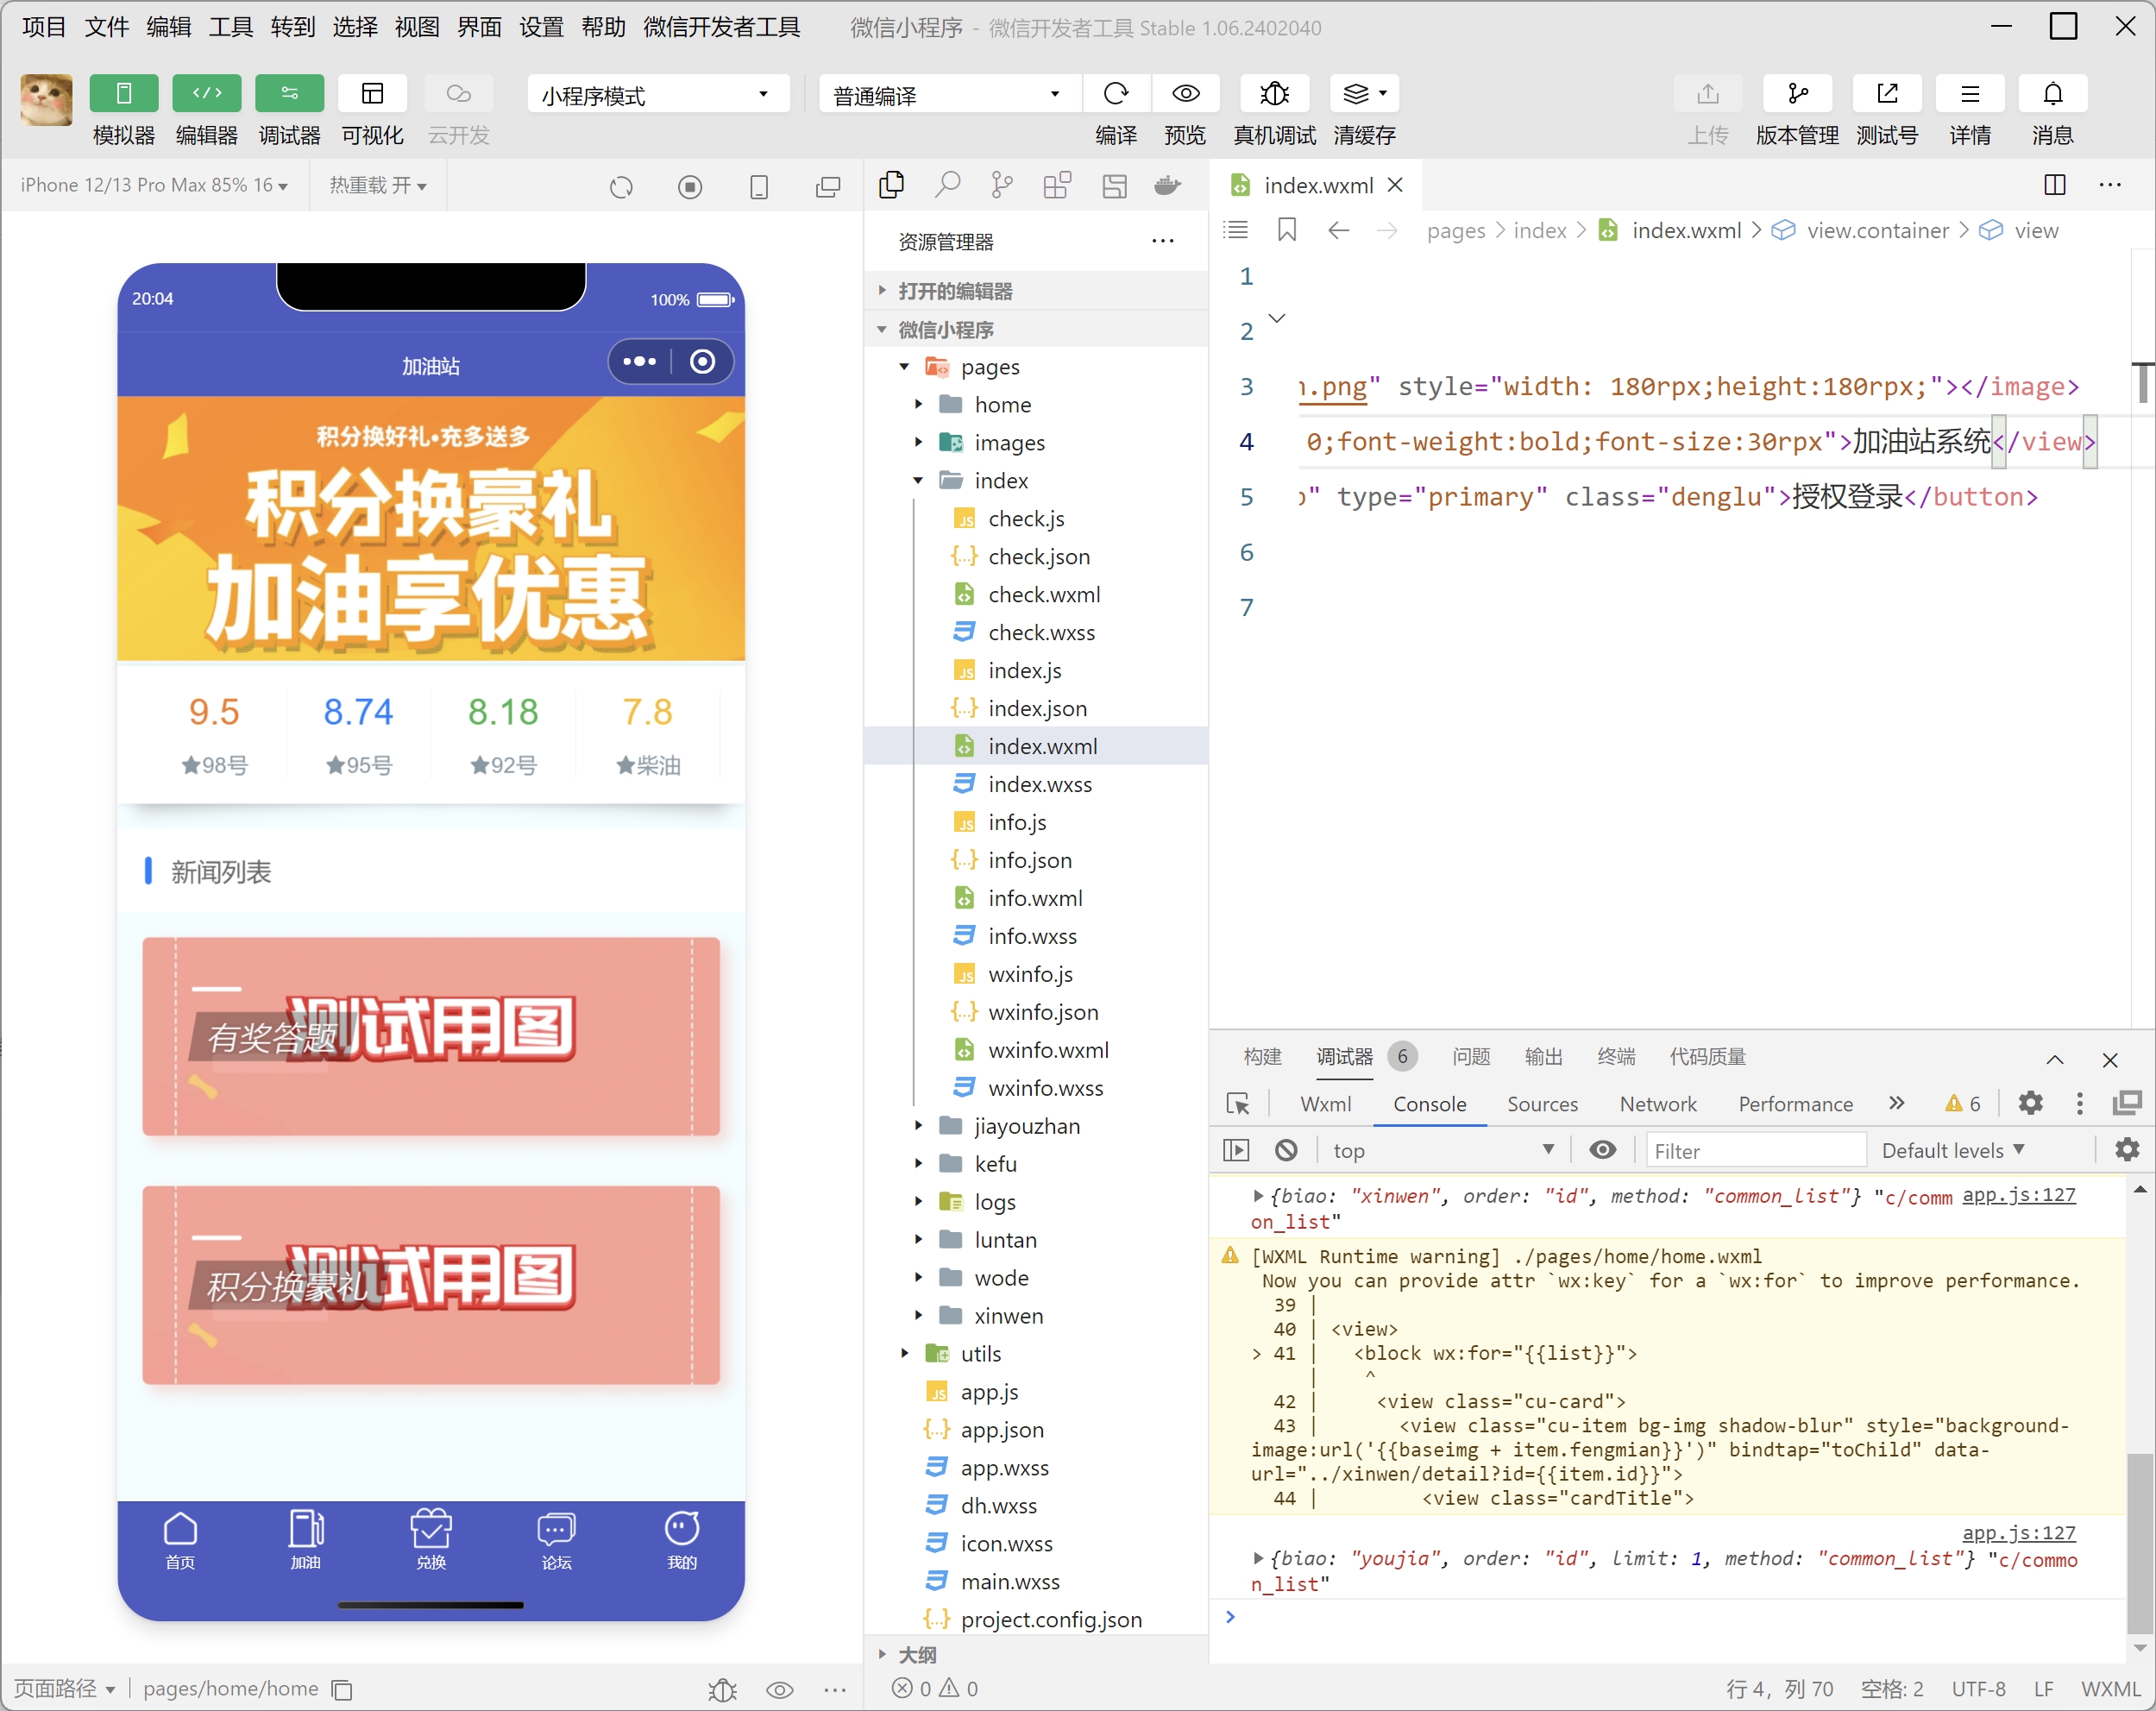Image resolution: width=2156 pixels, height=1711 pixels.
Task: Tap the 兑换 tab in simulator
Action: point(431,1541)
